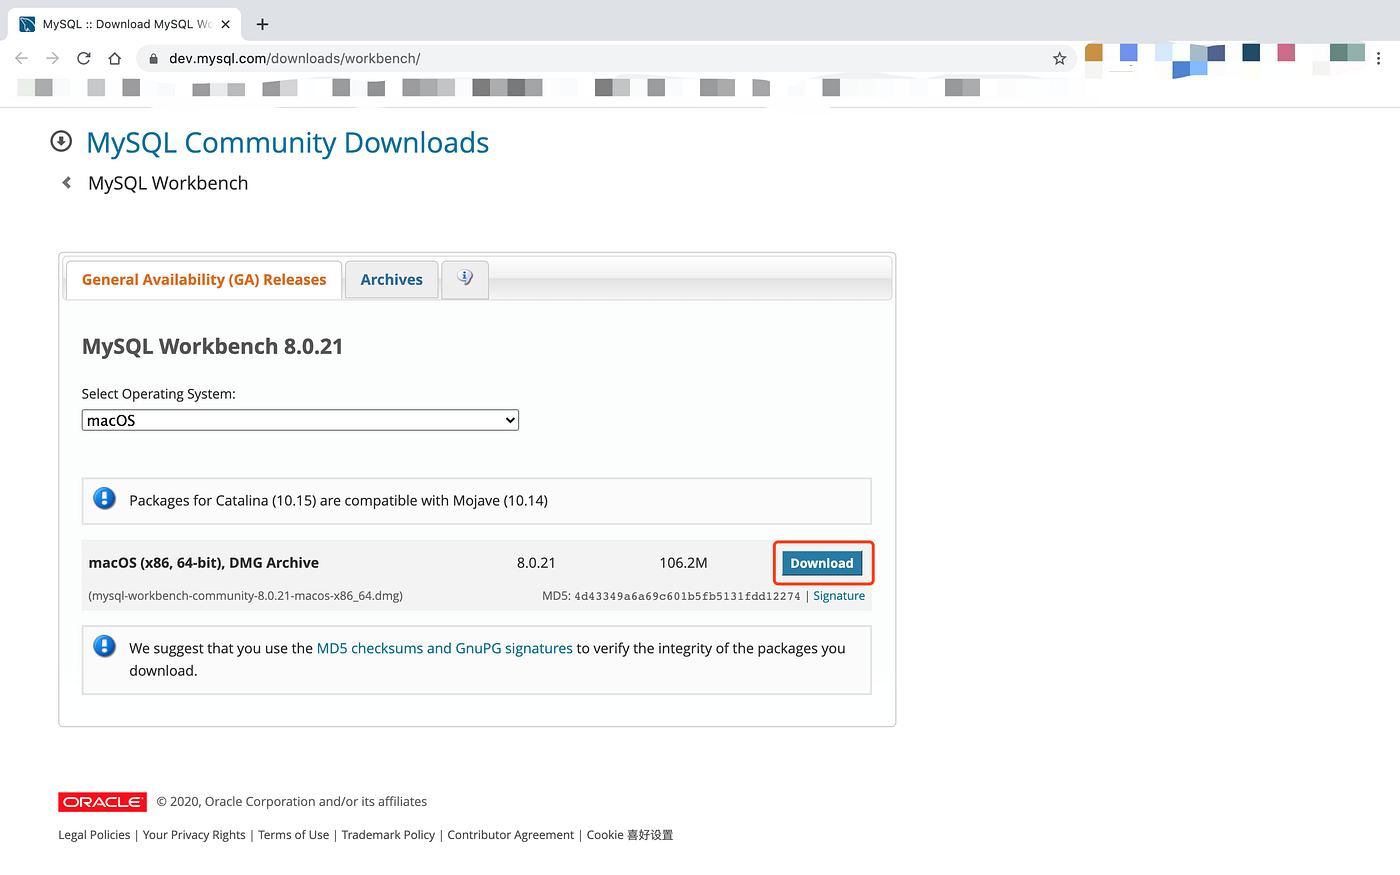This screenshot has width=1400, height=875.
Task: Open Cookie settings footer link
Action: click(x=630, y=835)
